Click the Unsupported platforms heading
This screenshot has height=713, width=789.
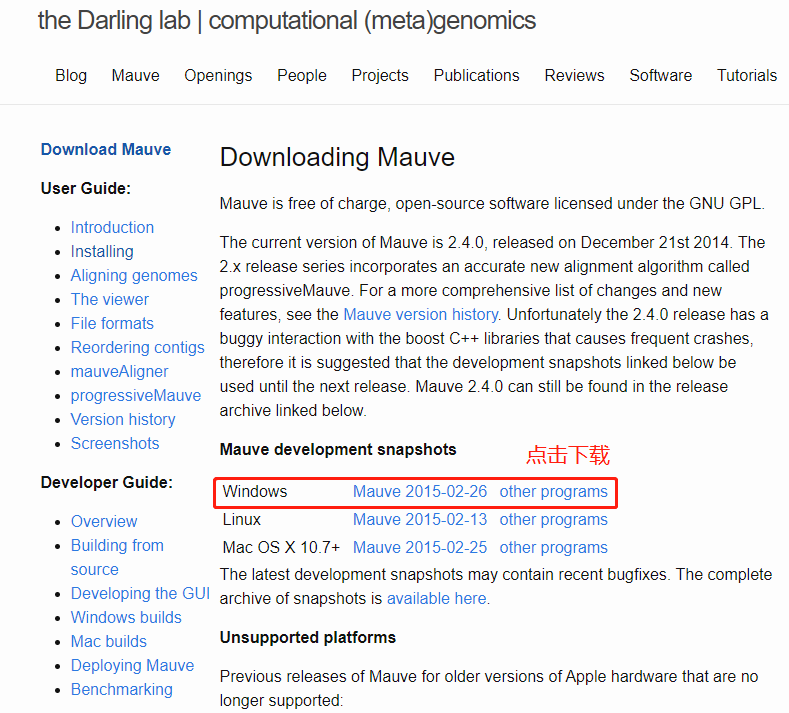pos(308,638)
